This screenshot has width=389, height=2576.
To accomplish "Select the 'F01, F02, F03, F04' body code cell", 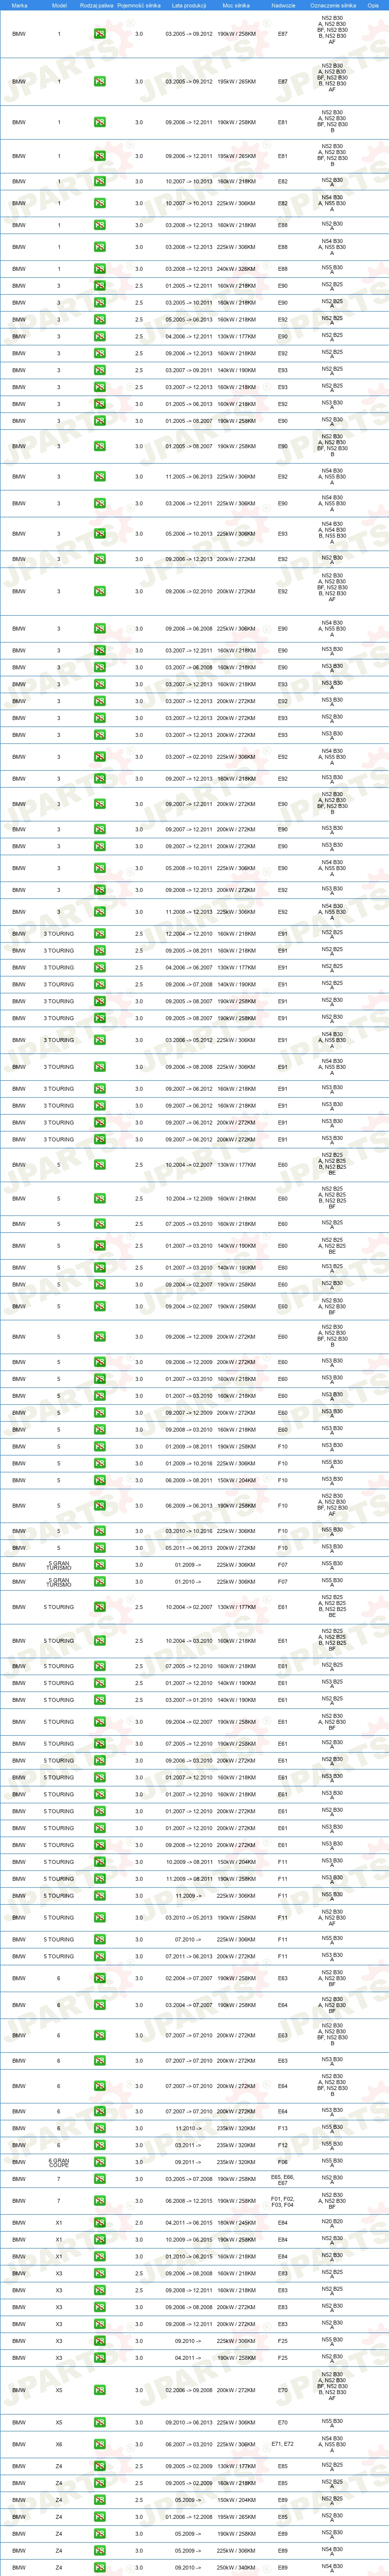I will [283, 2201].
